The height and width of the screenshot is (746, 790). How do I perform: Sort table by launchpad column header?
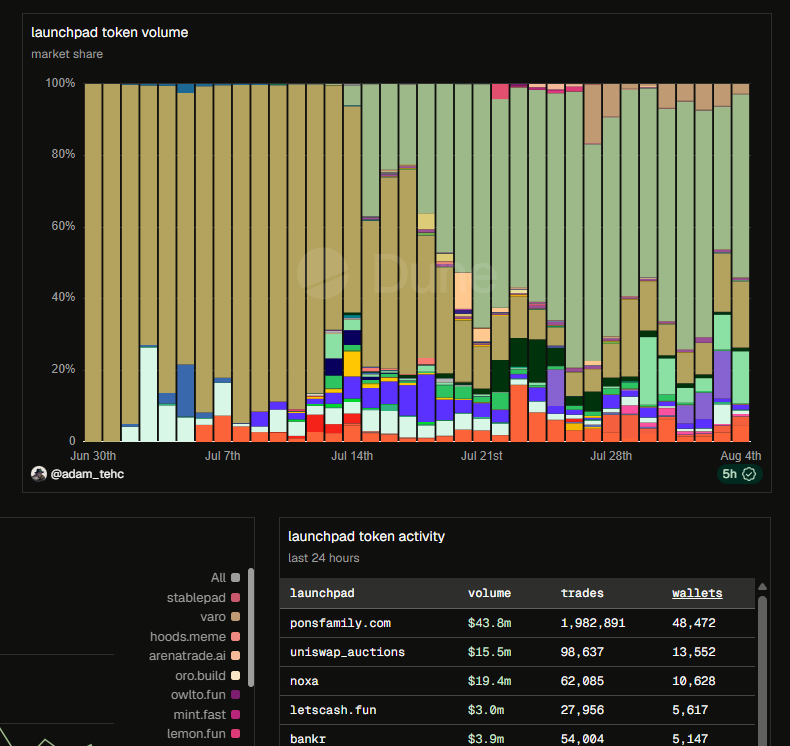(322, 593)
